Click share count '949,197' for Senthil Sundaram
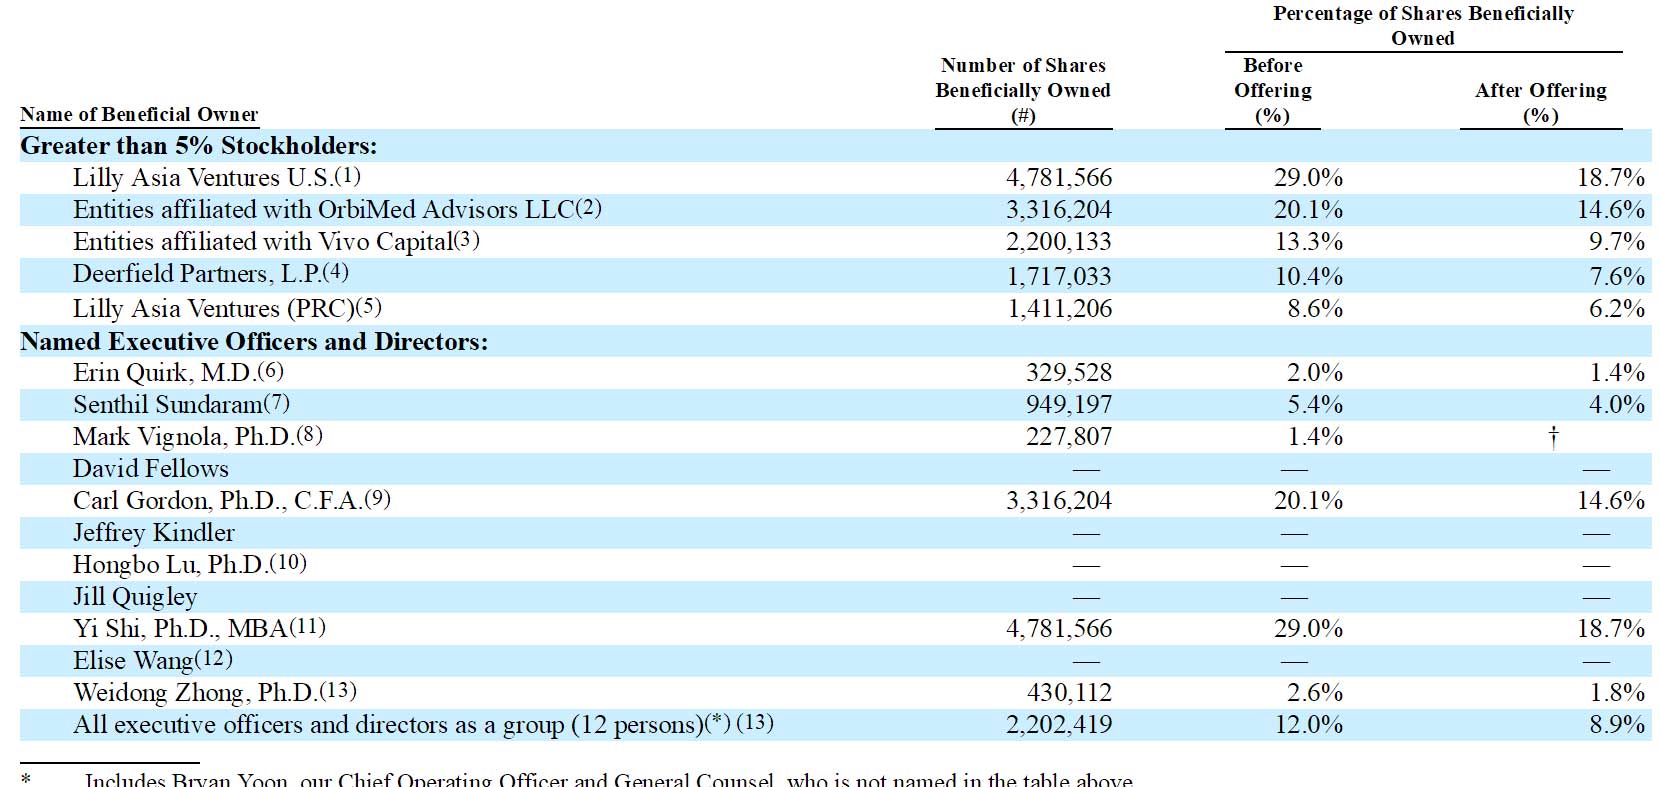 [x=1069, y=404]
